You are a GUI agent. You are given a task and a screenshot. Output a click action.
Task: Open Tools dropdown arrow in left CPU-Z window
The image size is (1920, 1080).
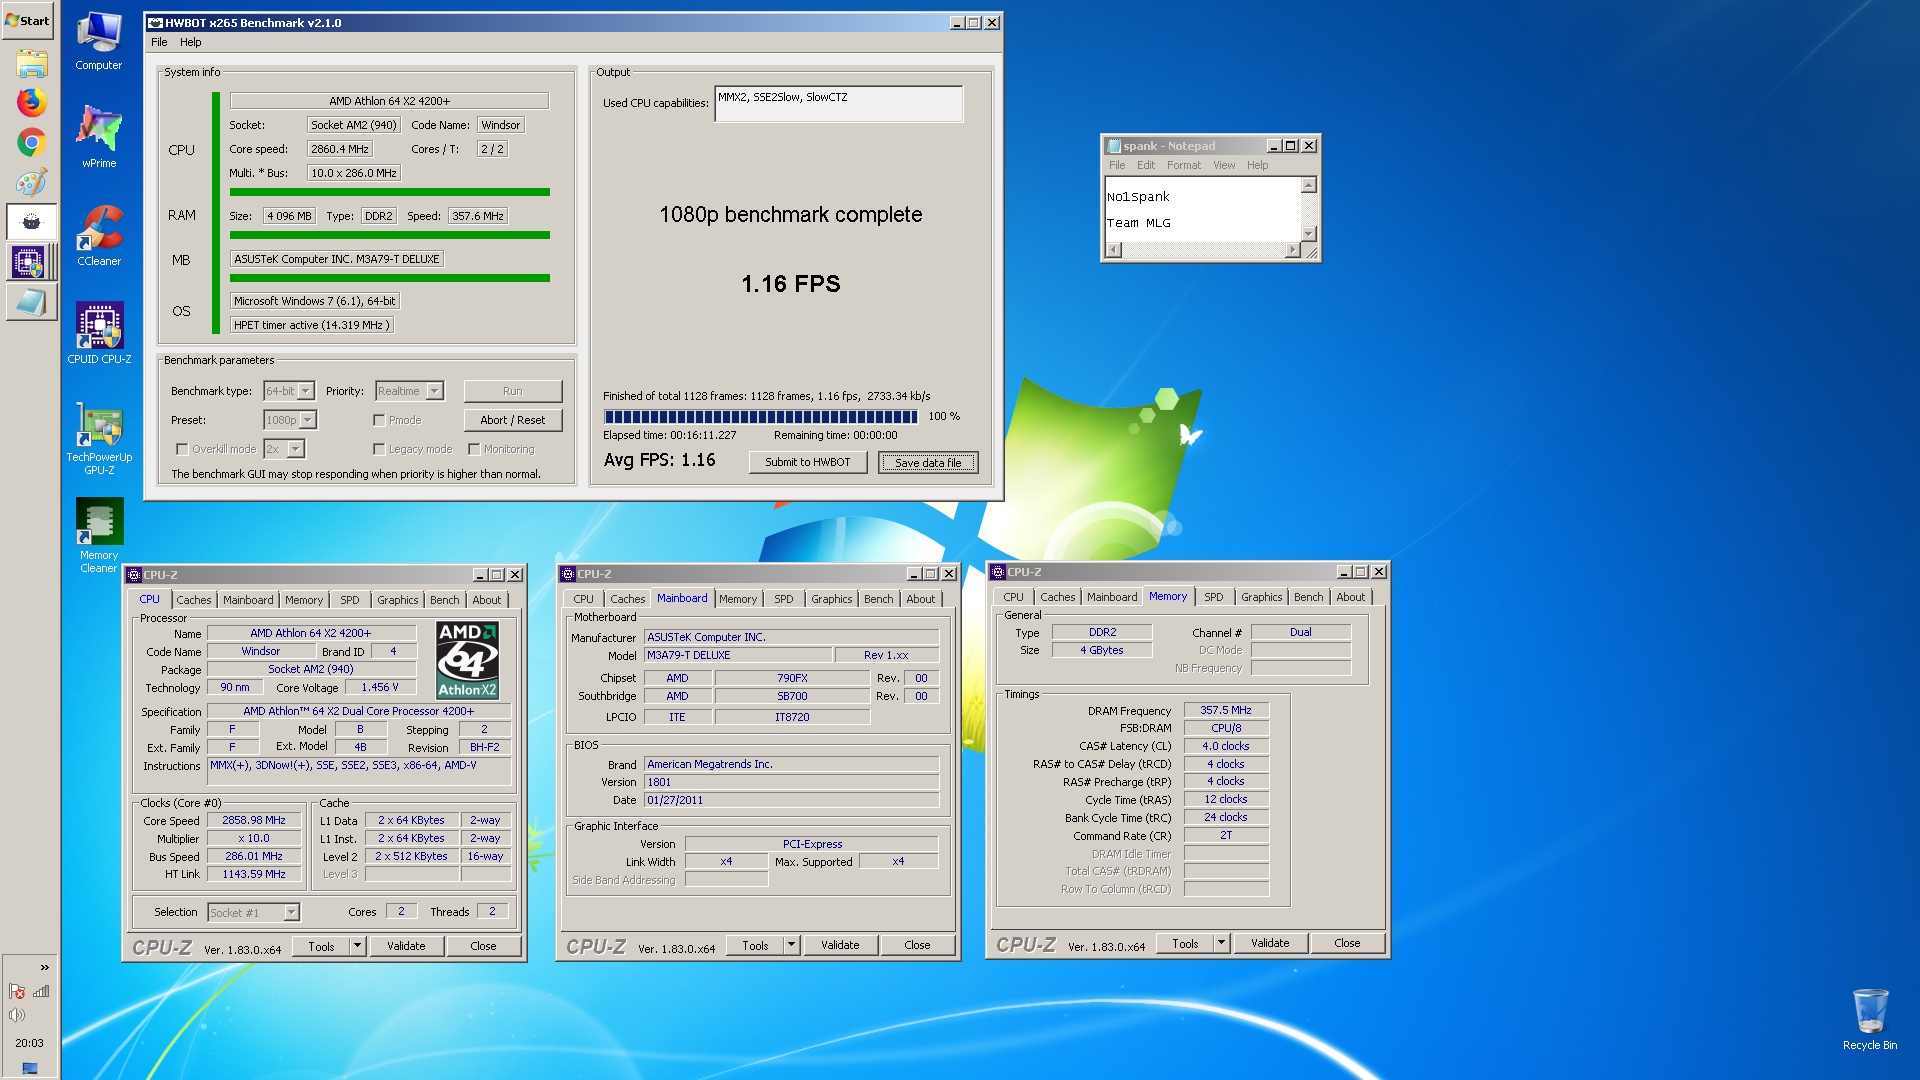click(x=357, y=946)
